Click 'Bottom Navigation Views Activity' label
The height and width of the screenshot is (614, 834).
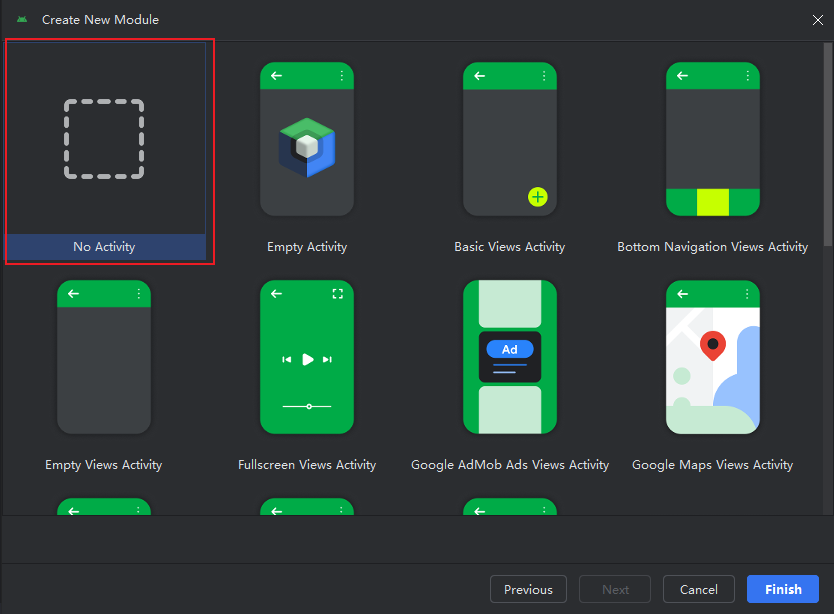(713, 247)
